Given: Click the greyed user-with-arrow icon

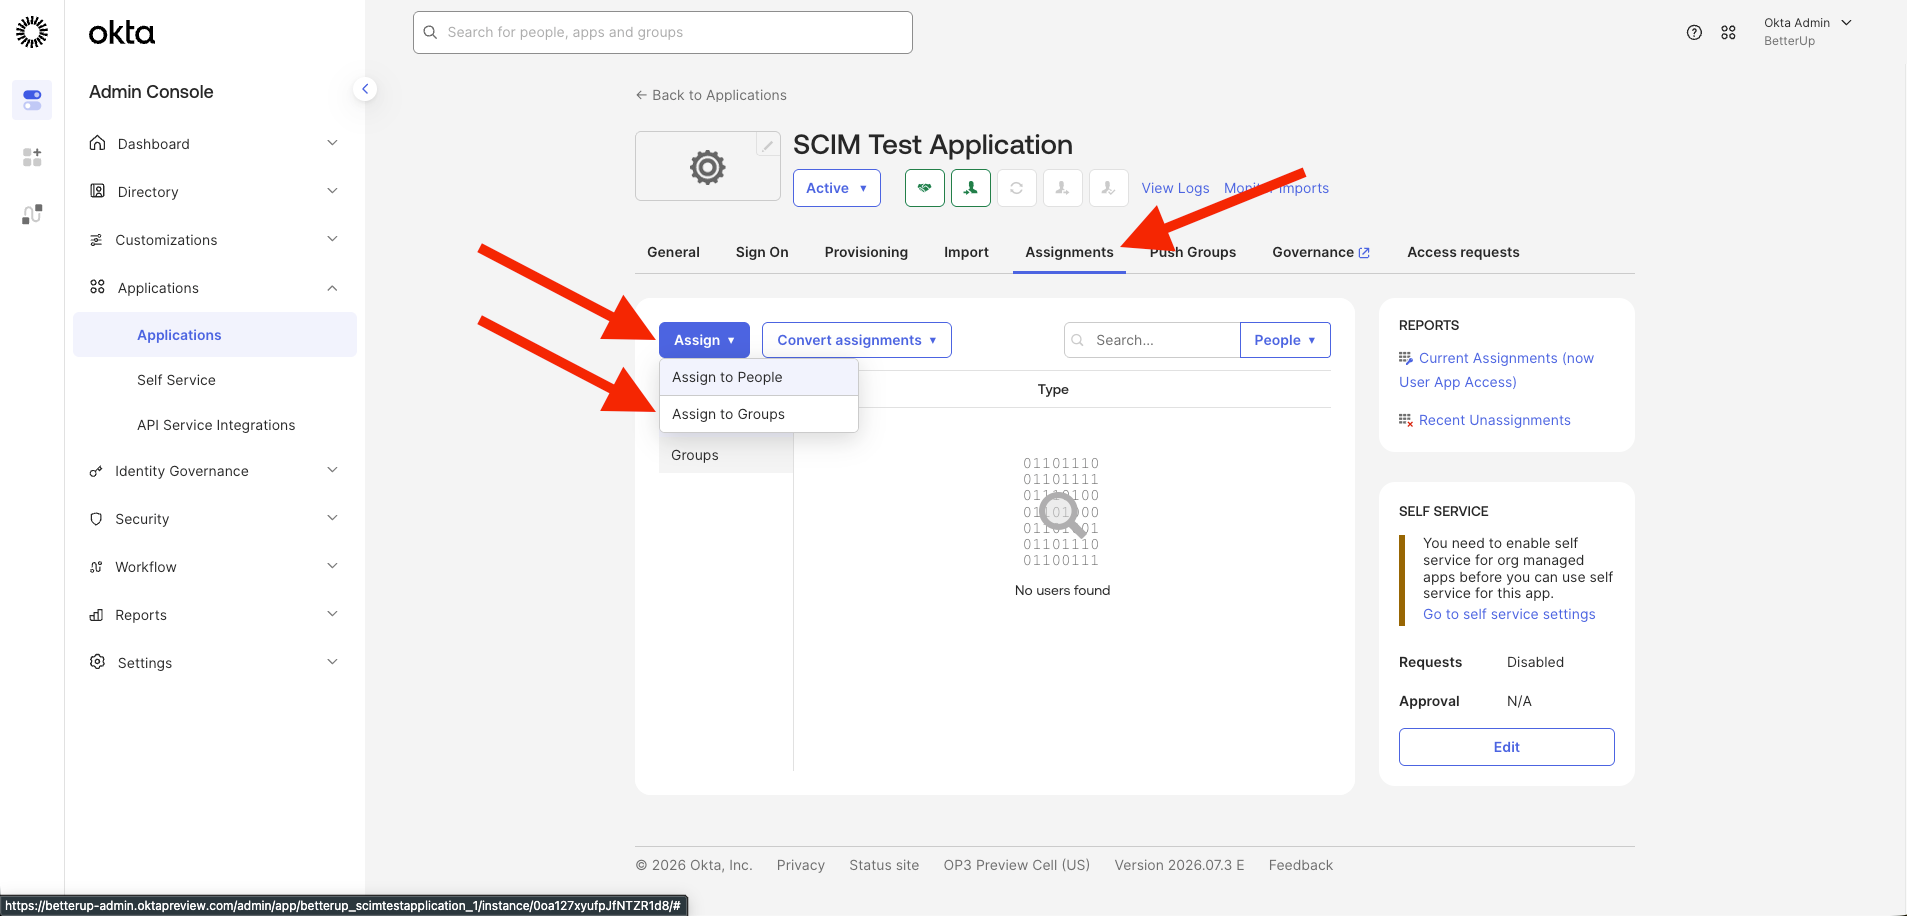Looking at the screenshot, I should coord(1063,188).
